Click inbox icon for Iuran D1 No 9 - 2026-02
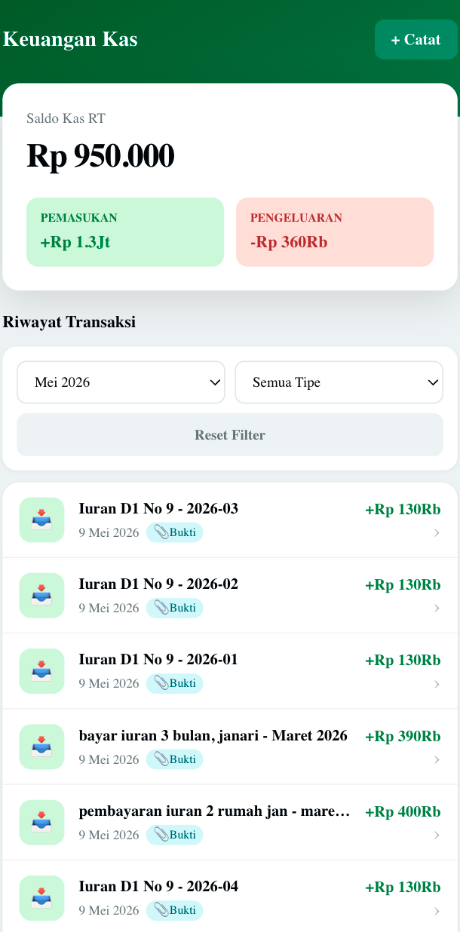This screenshot has width=460, height=932. tap(42, 595)
